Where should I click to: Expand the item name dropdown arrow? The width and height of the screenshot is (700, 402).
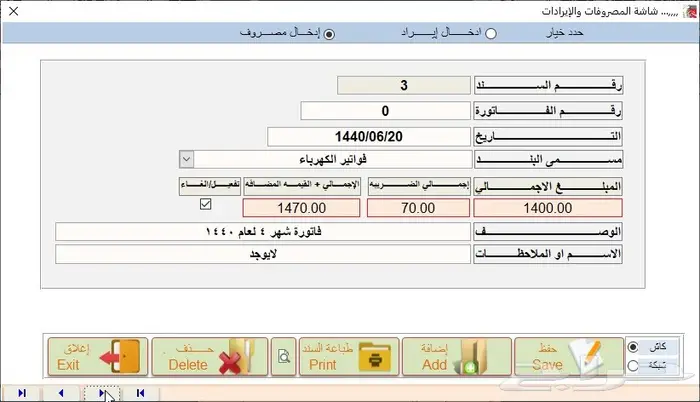coord(187,159)
